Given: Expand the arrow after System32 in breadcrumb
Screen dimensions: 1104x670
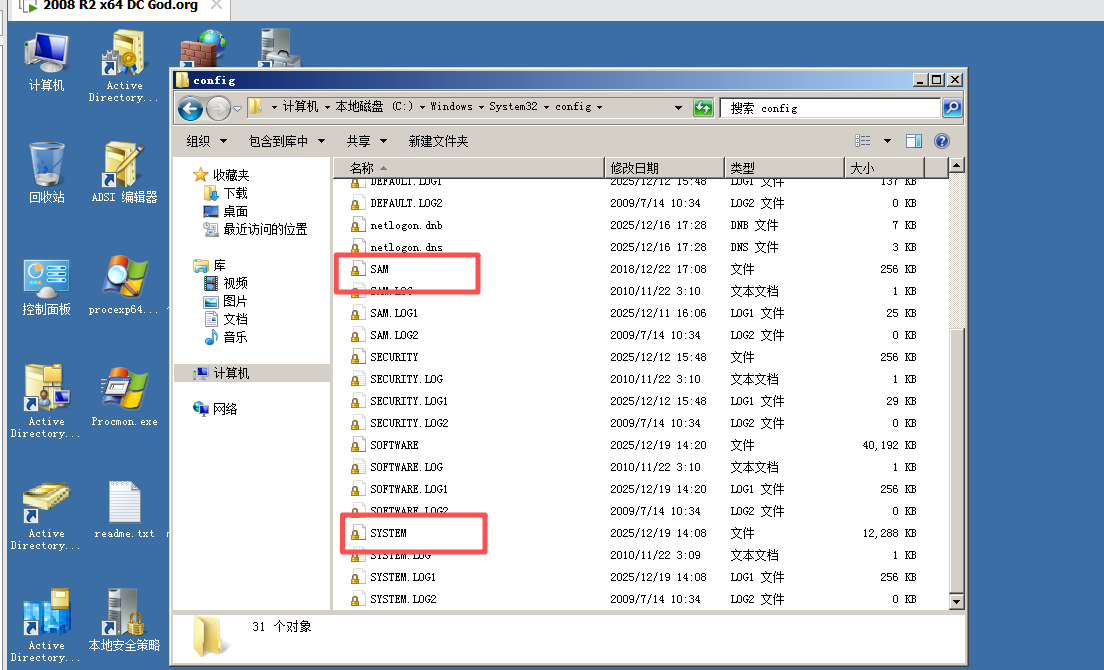Looking at the screenshot, I should 546,107.
